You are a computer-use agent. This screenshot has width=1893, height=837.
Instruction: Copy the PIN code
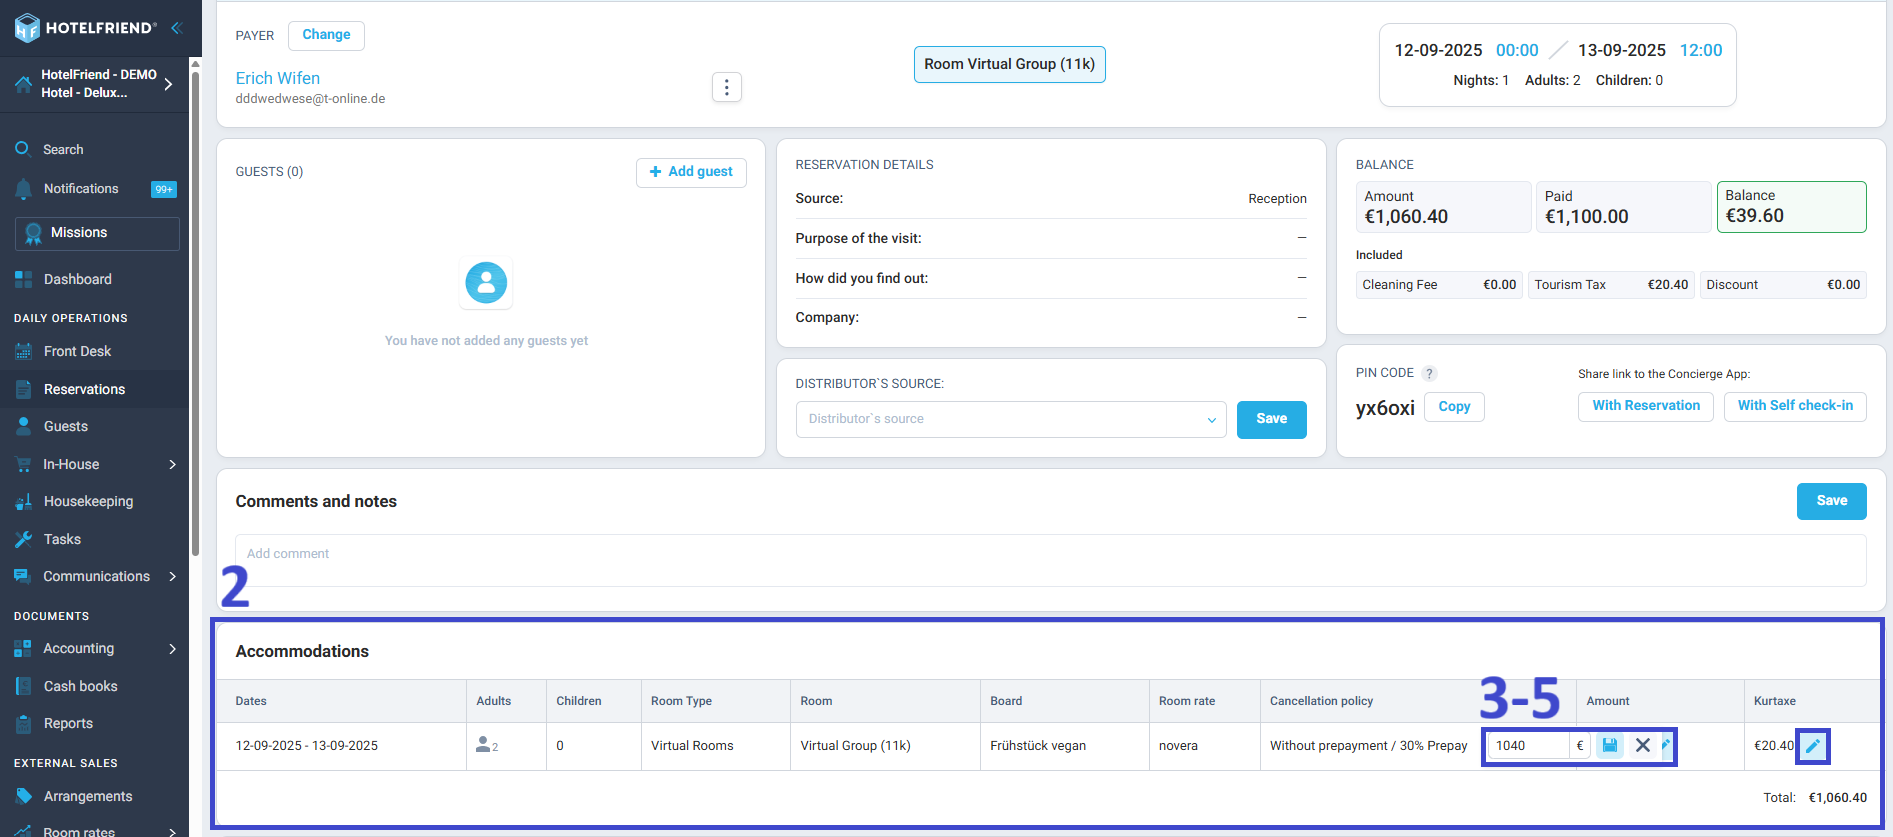coord(1454,406)
